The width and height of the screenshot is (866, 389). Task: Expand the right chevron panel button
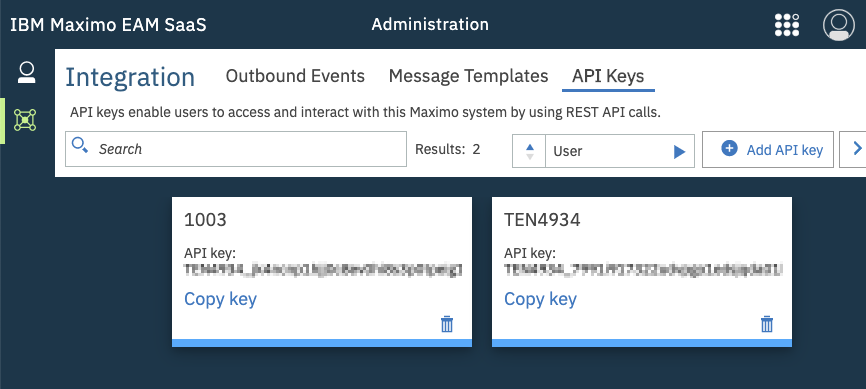pos(856,149)
